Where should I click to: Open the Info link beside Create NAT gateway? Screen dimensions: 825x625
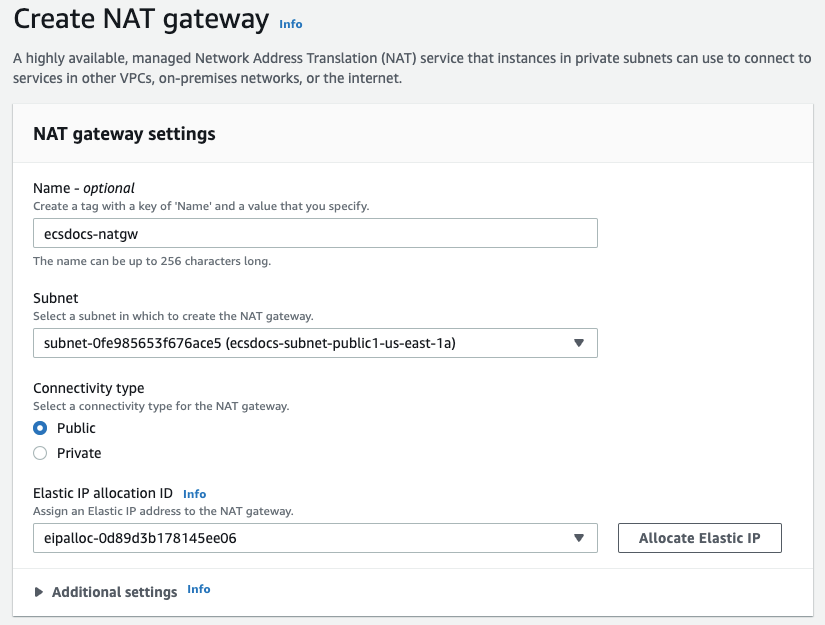pyautogui.click(x=290, y=23)
